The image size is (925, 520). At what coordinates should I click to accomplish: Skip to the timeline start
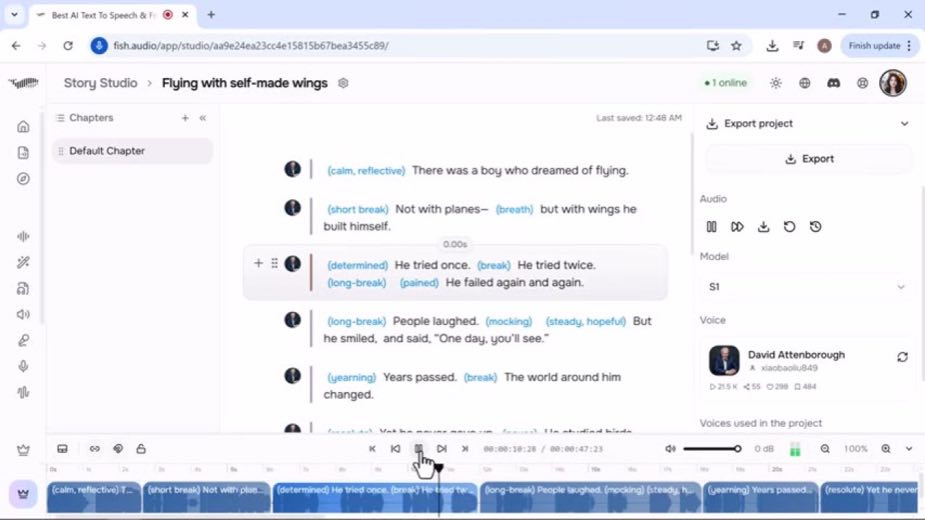point(372,449)
